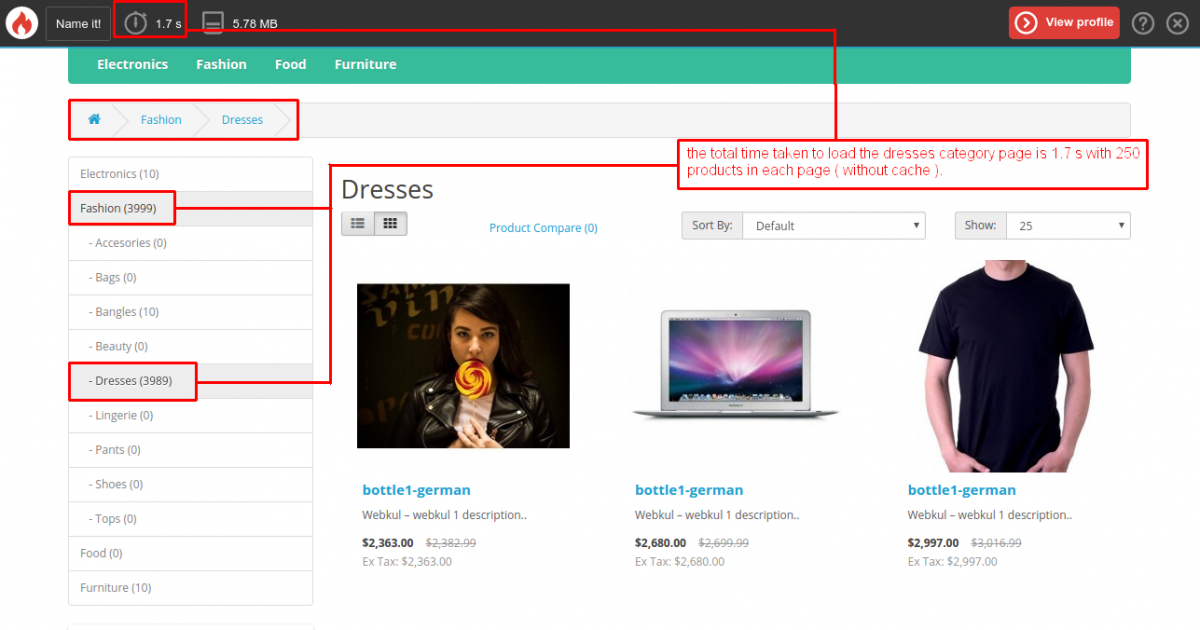Click the close icon on the profiler toolbar
Screen dimensions: 1200x630
point(1177,22)
